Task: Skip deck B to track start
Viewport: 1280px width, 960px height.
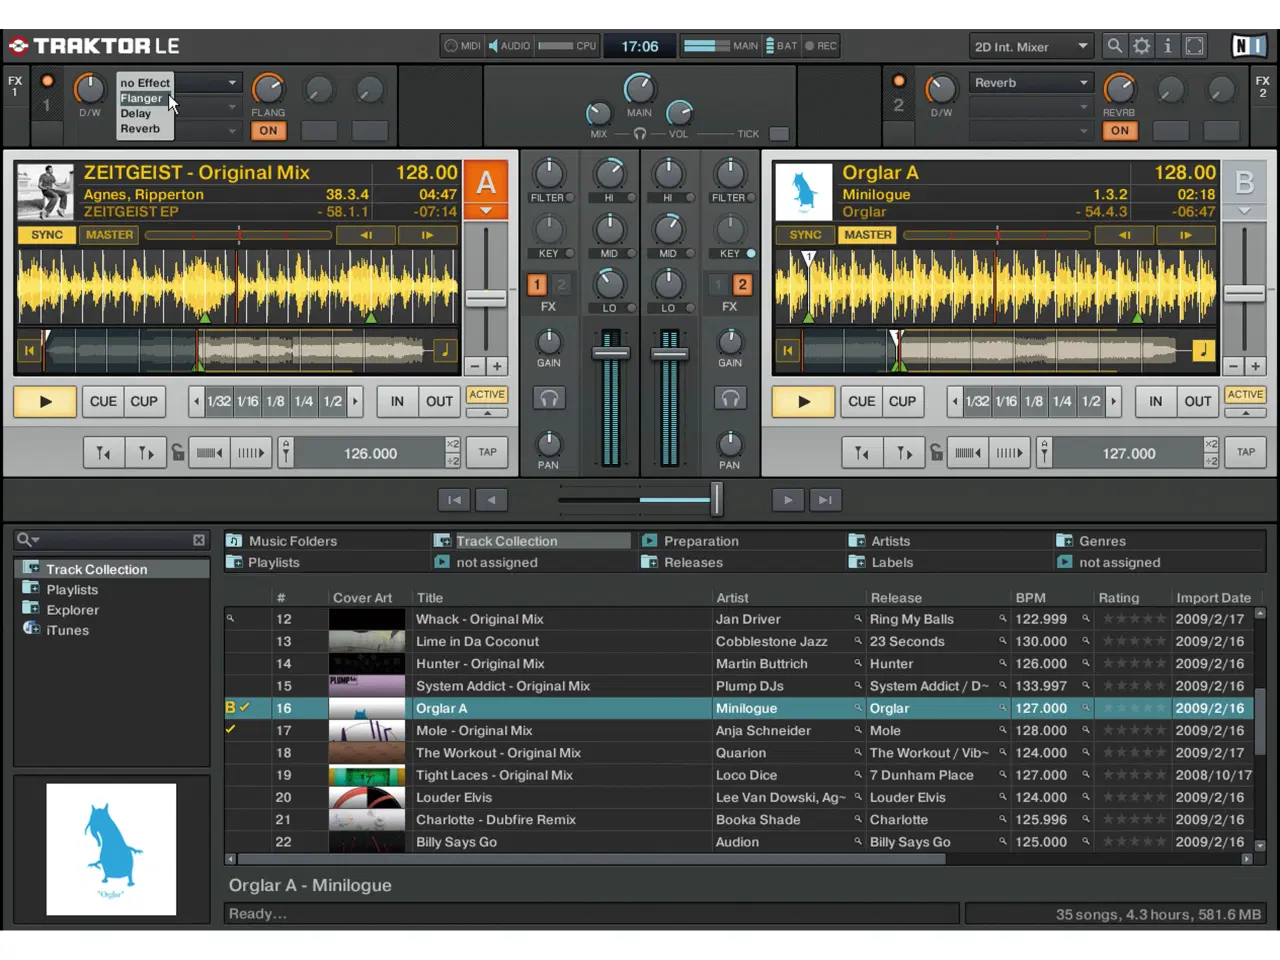Action: tap(787, 350)
